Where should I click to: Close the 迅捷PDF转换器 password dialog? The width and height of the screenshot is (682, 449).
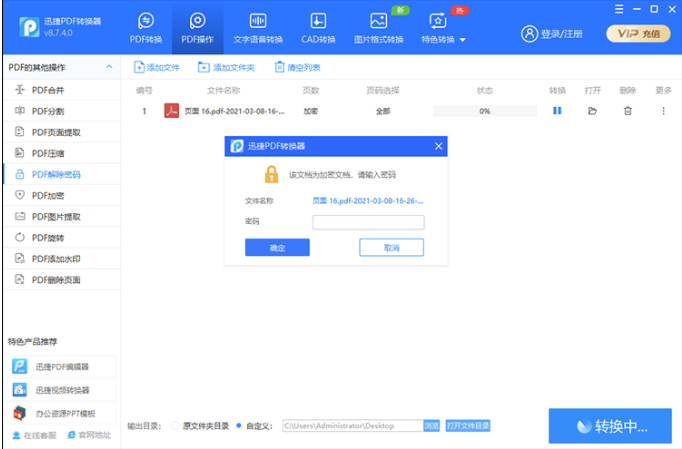[438, 146]
